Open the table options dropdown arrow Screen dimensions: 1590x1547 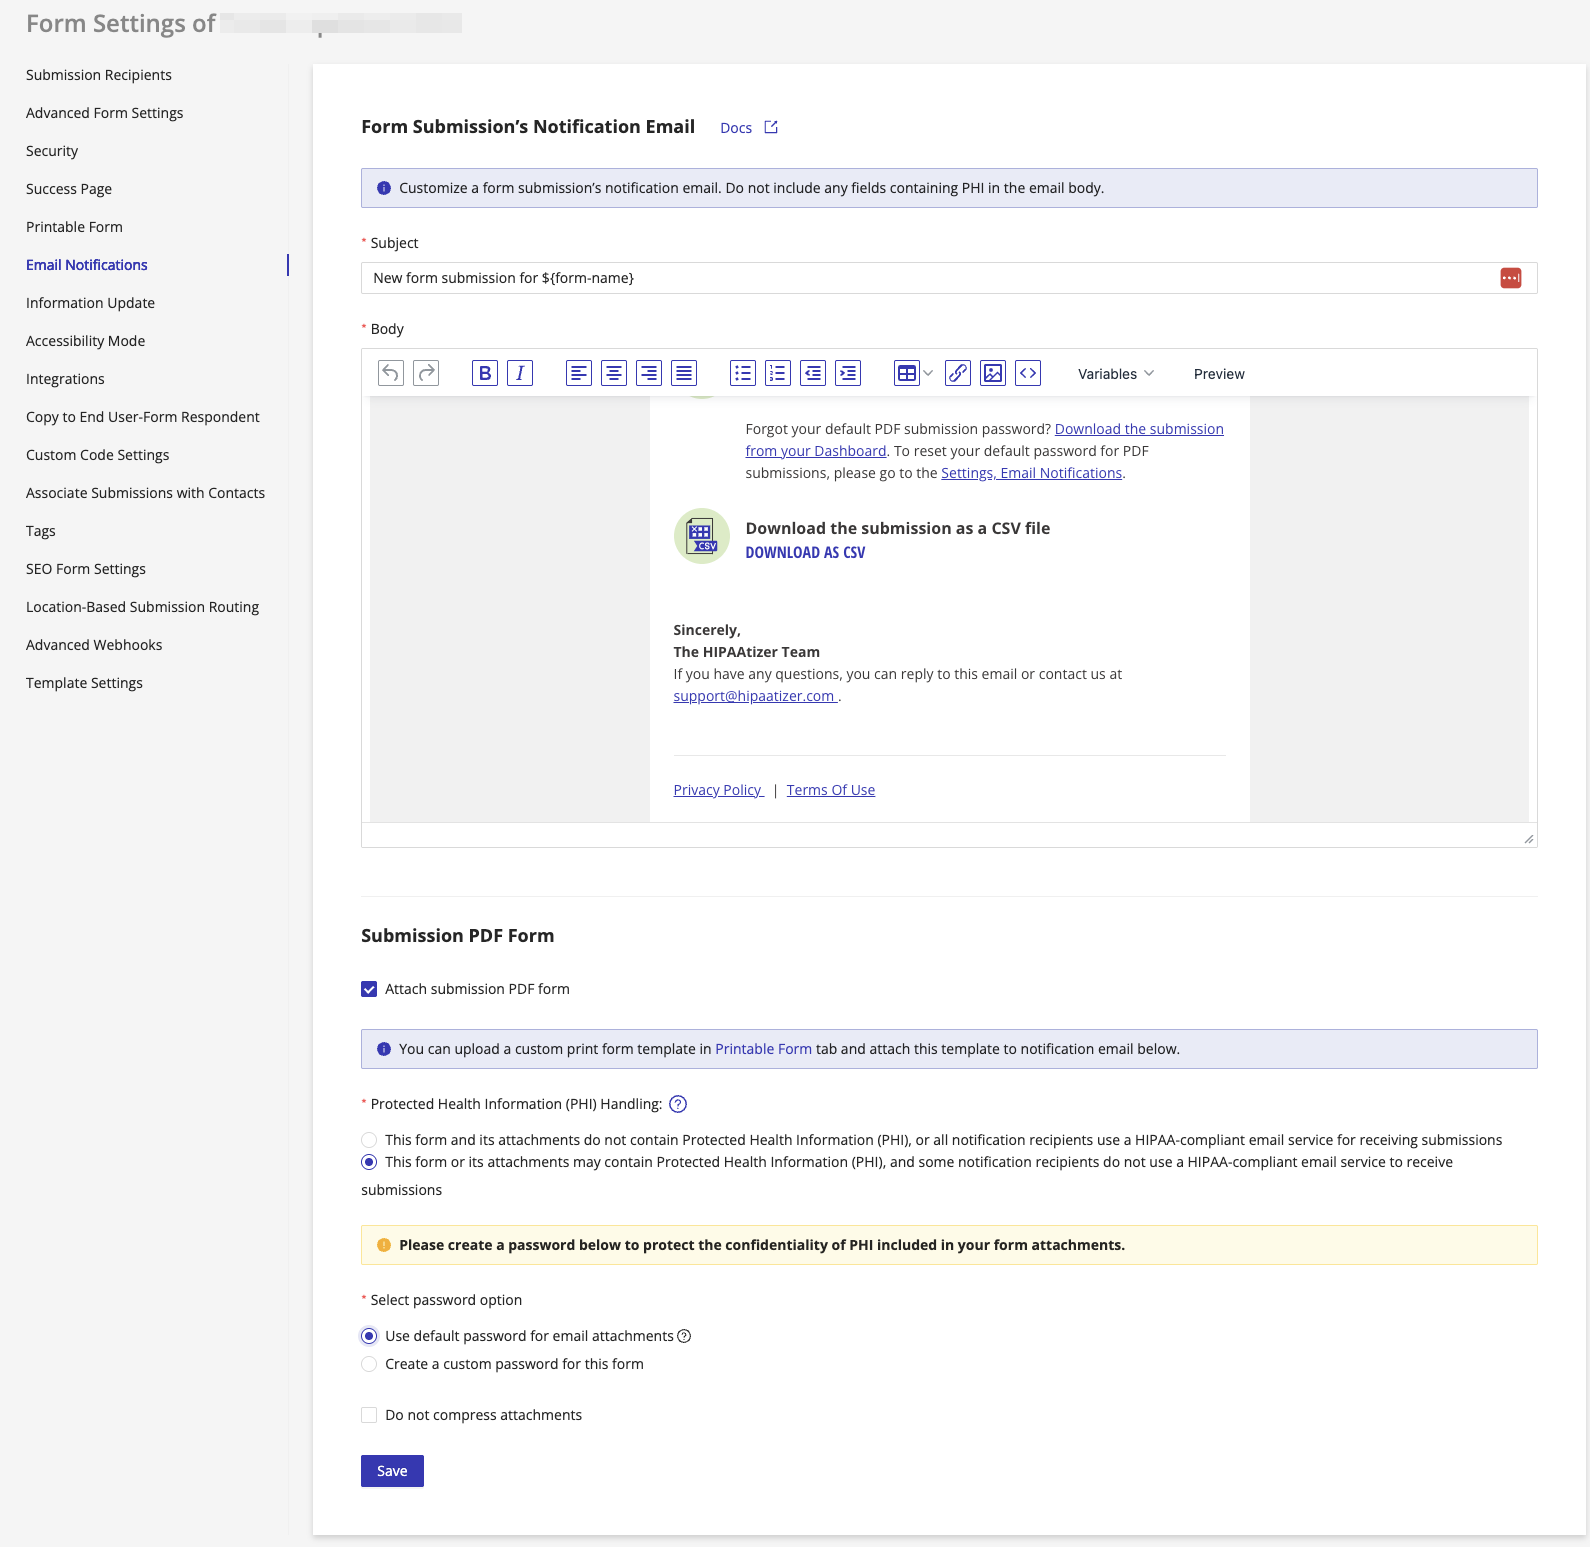[928, 373]
